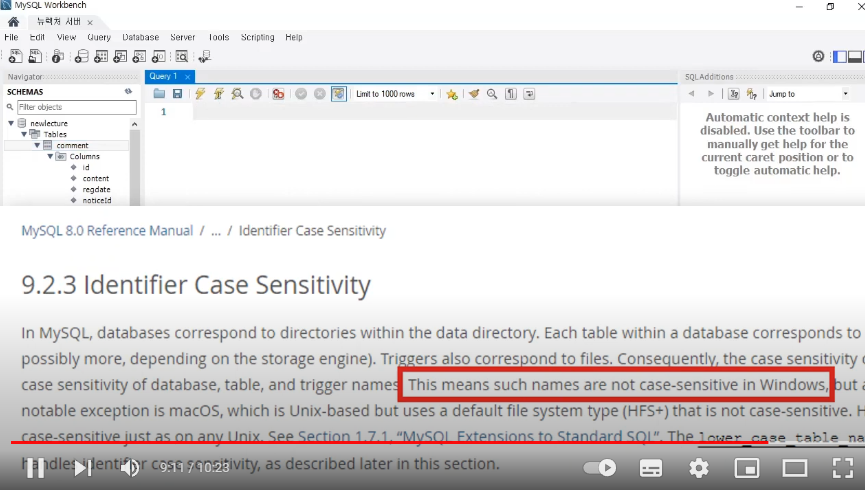
Task: Go forward in SQL Additions help
Action: (711, 94)
